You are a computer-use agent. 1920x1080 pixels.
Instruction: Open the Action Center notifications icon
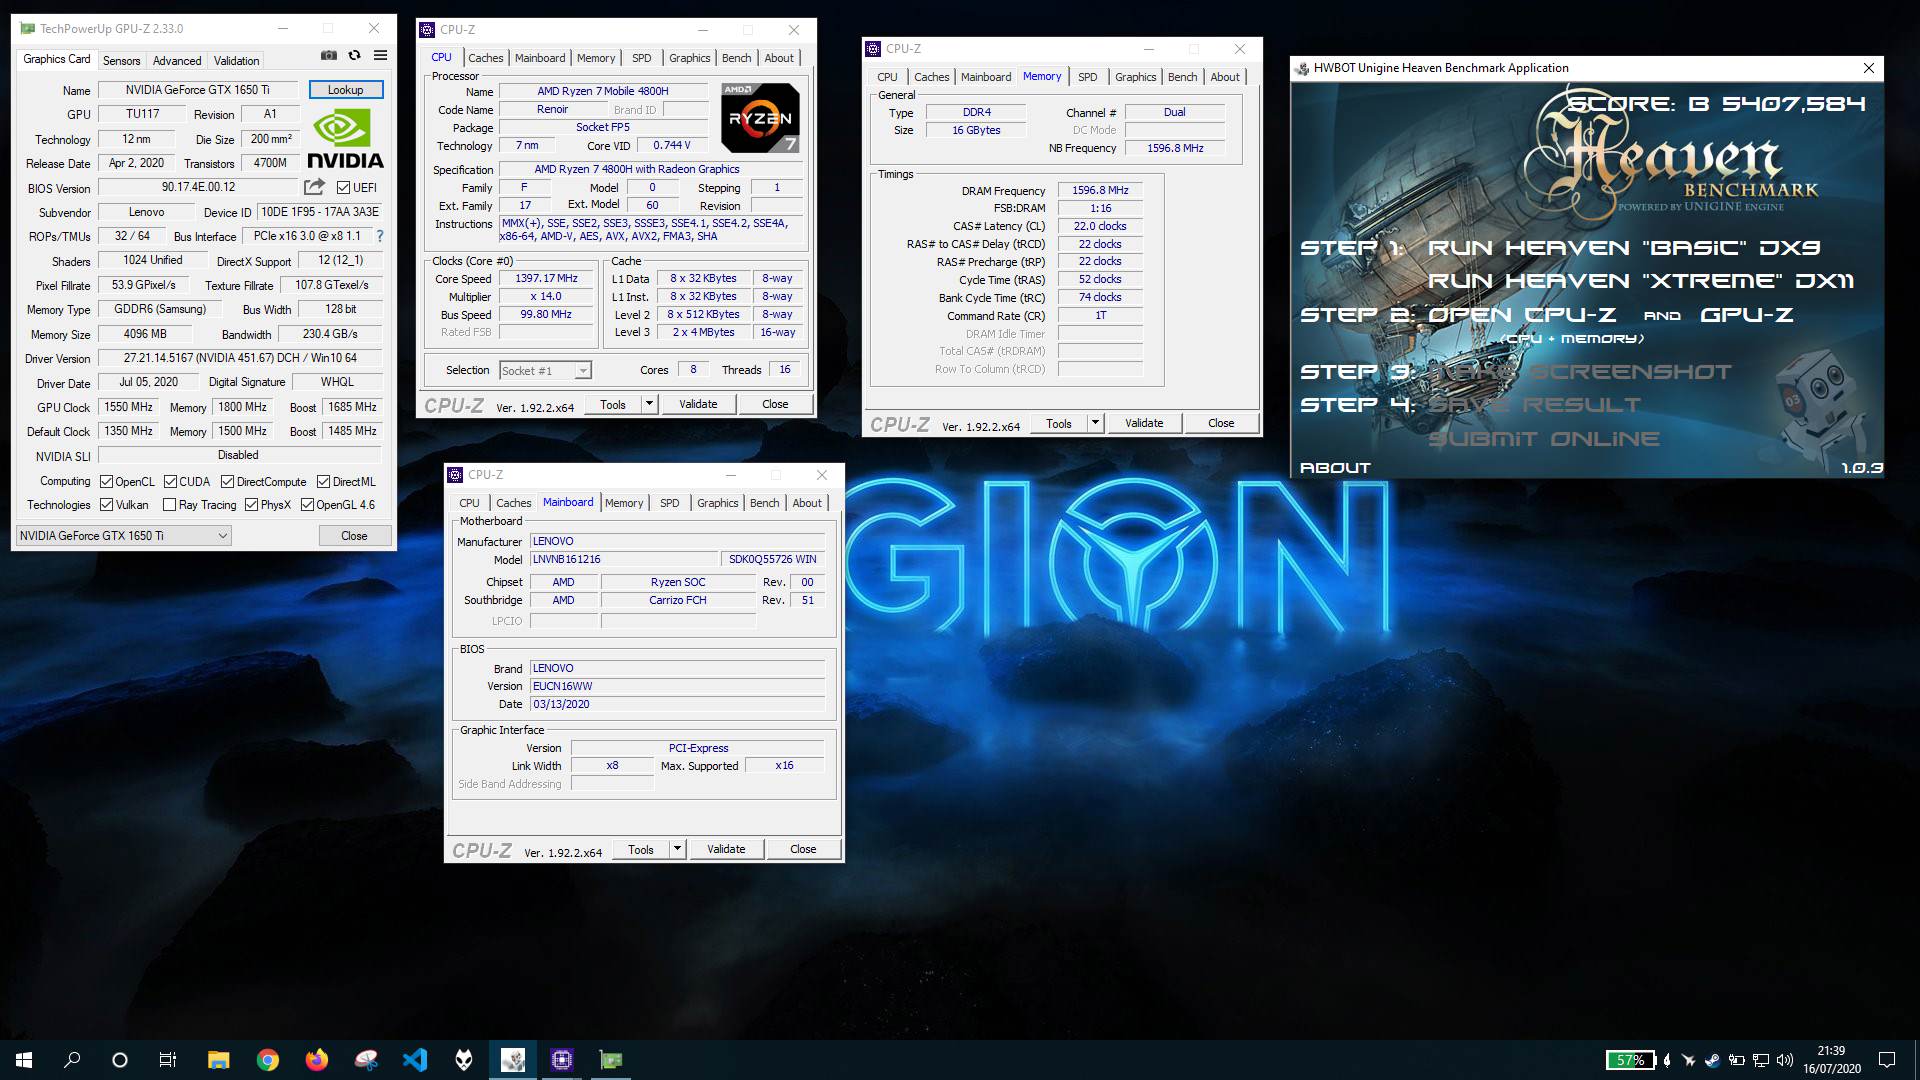click(1887, 1060)
